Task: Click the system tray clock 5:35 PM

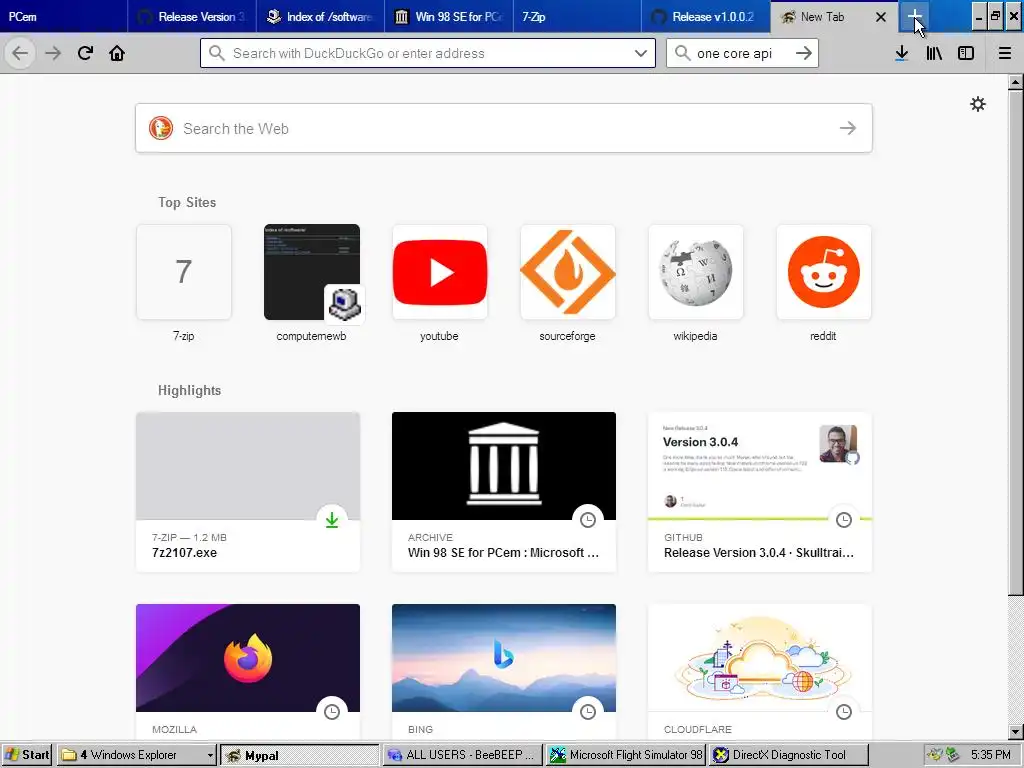Action: 991,755
